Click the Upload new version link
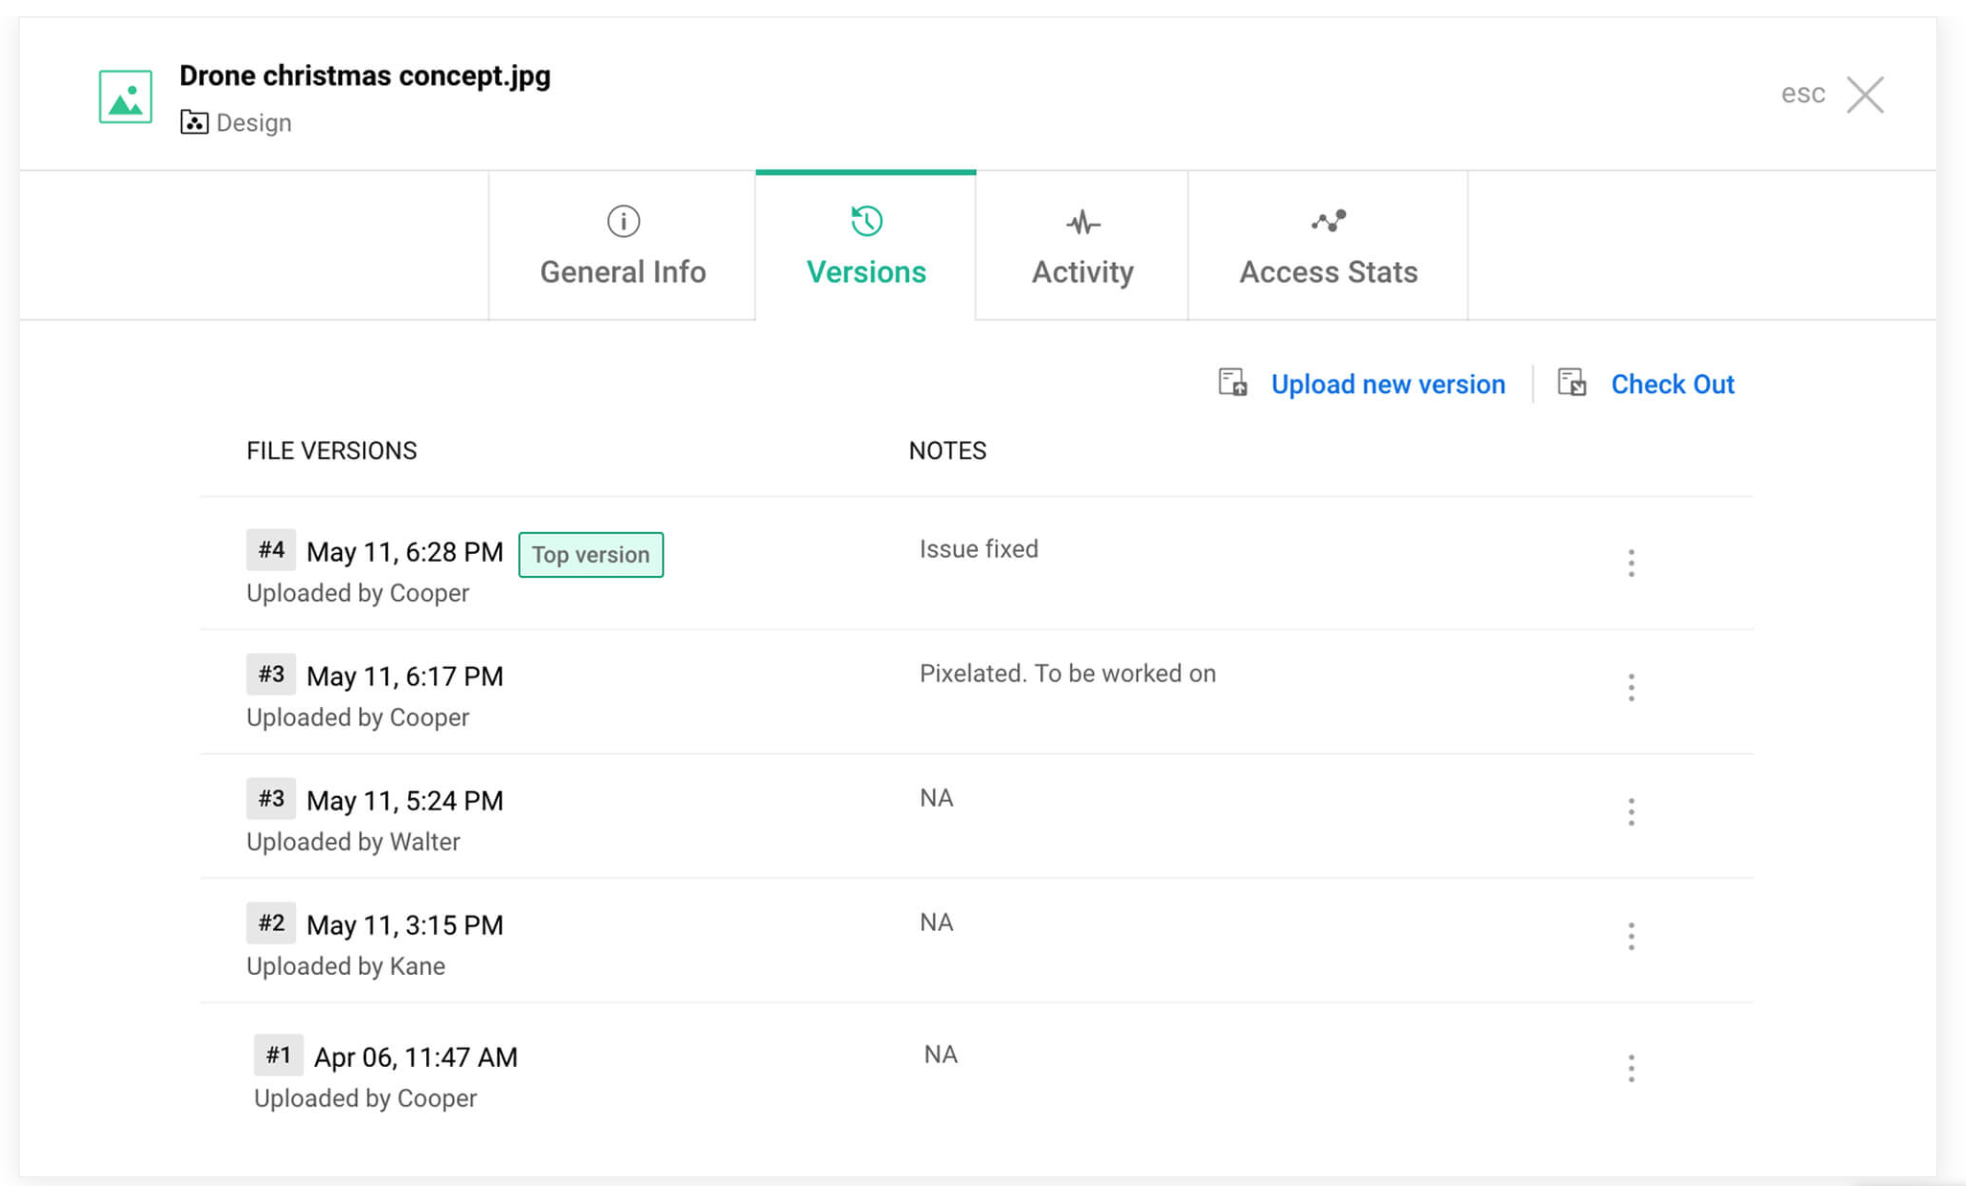This screenshot has height=1186, width=1966. click(1387, 384)
